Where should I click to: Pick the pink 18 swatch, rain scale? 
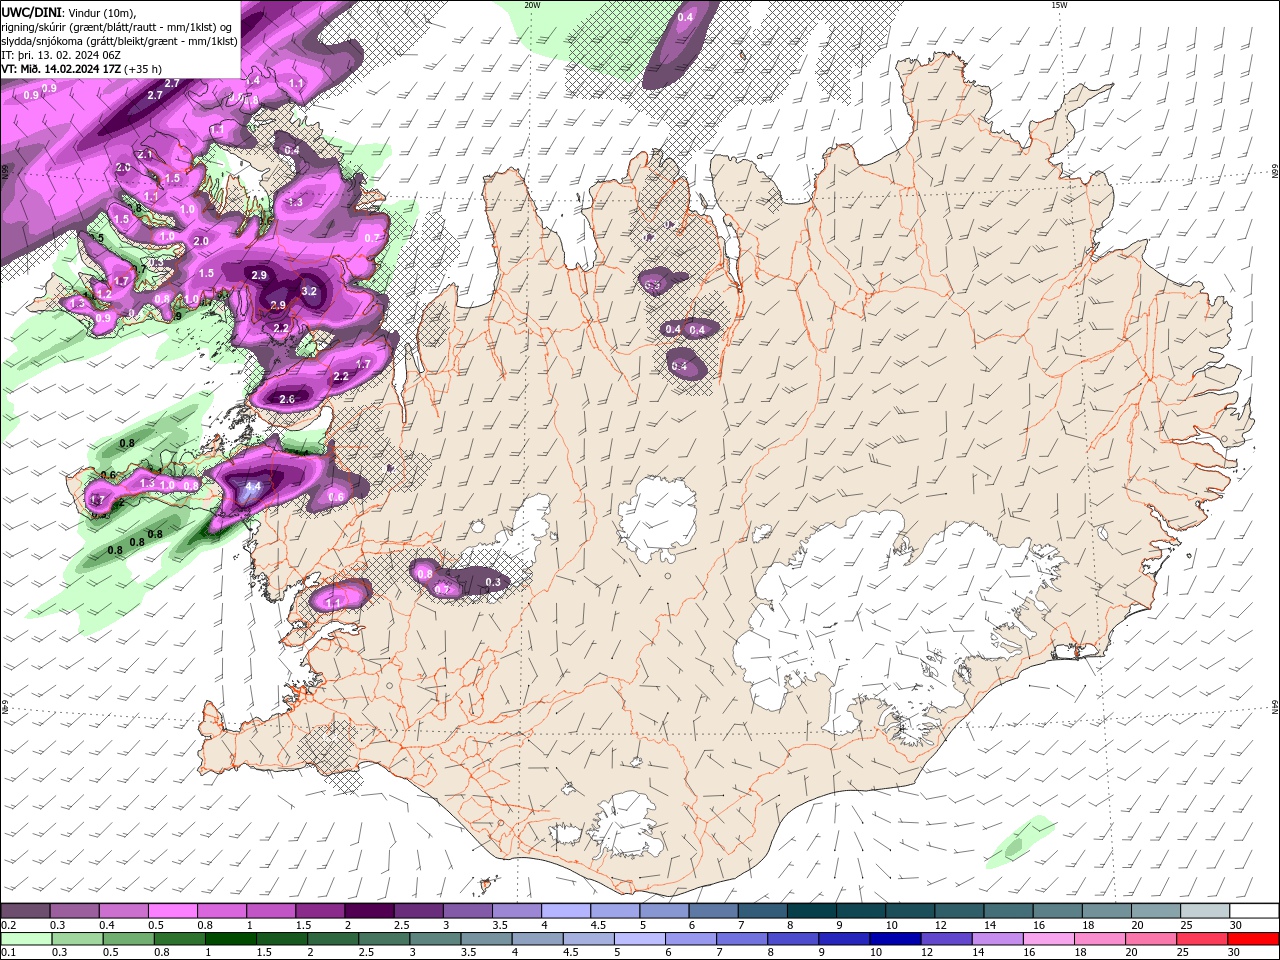point(1101,939)
